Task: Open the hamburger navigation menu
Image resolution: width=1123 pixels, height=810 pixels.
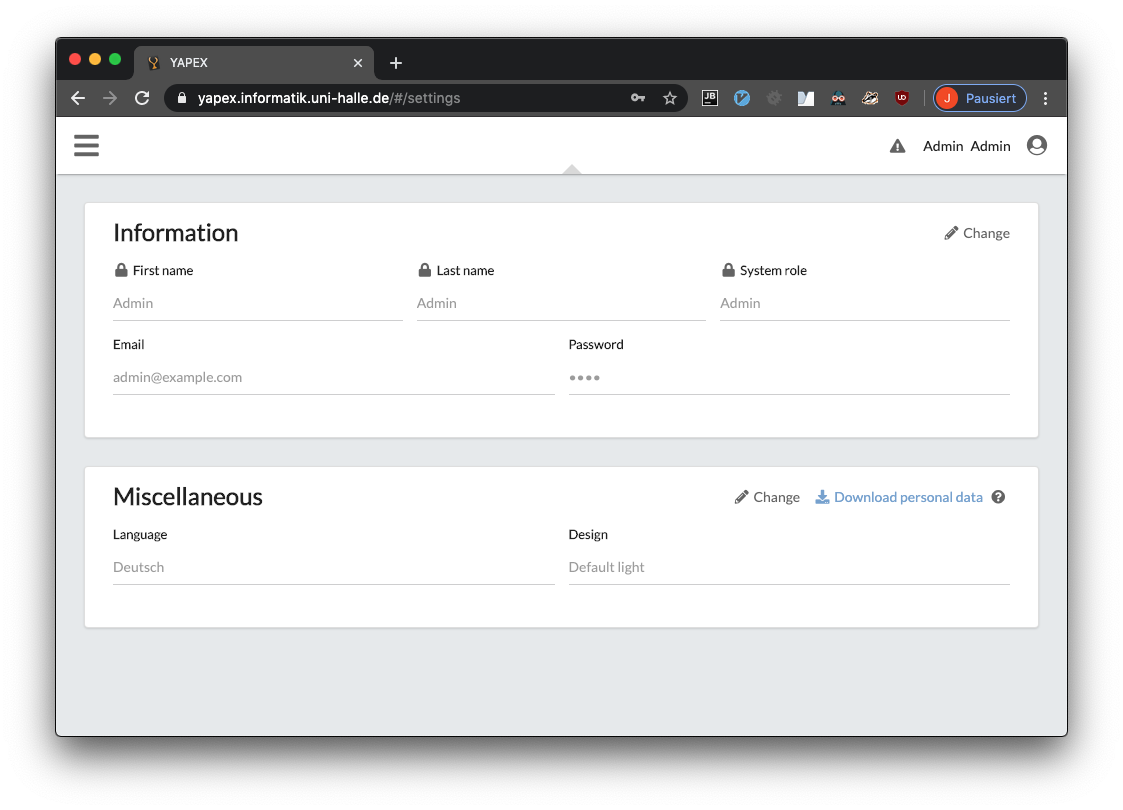Action: (x=87, y=146)
